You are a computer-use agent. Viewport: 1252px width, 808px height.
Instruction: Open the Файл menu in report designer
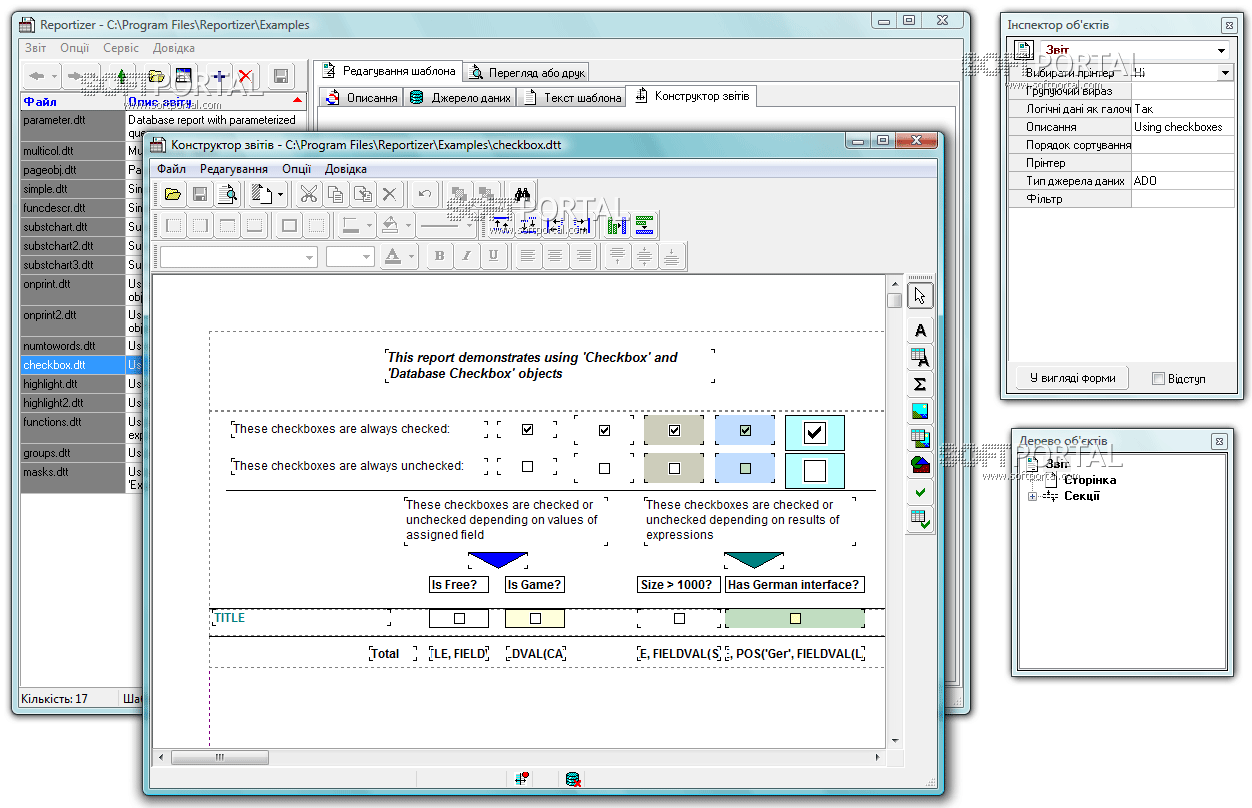point(171,169)
